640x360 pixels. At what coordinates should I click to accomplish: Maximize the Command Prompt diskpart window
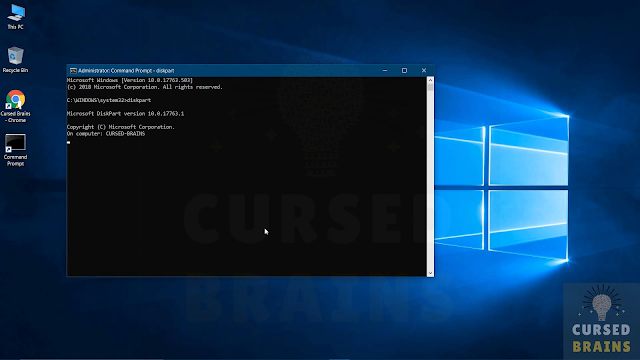(x=404, y=71)
